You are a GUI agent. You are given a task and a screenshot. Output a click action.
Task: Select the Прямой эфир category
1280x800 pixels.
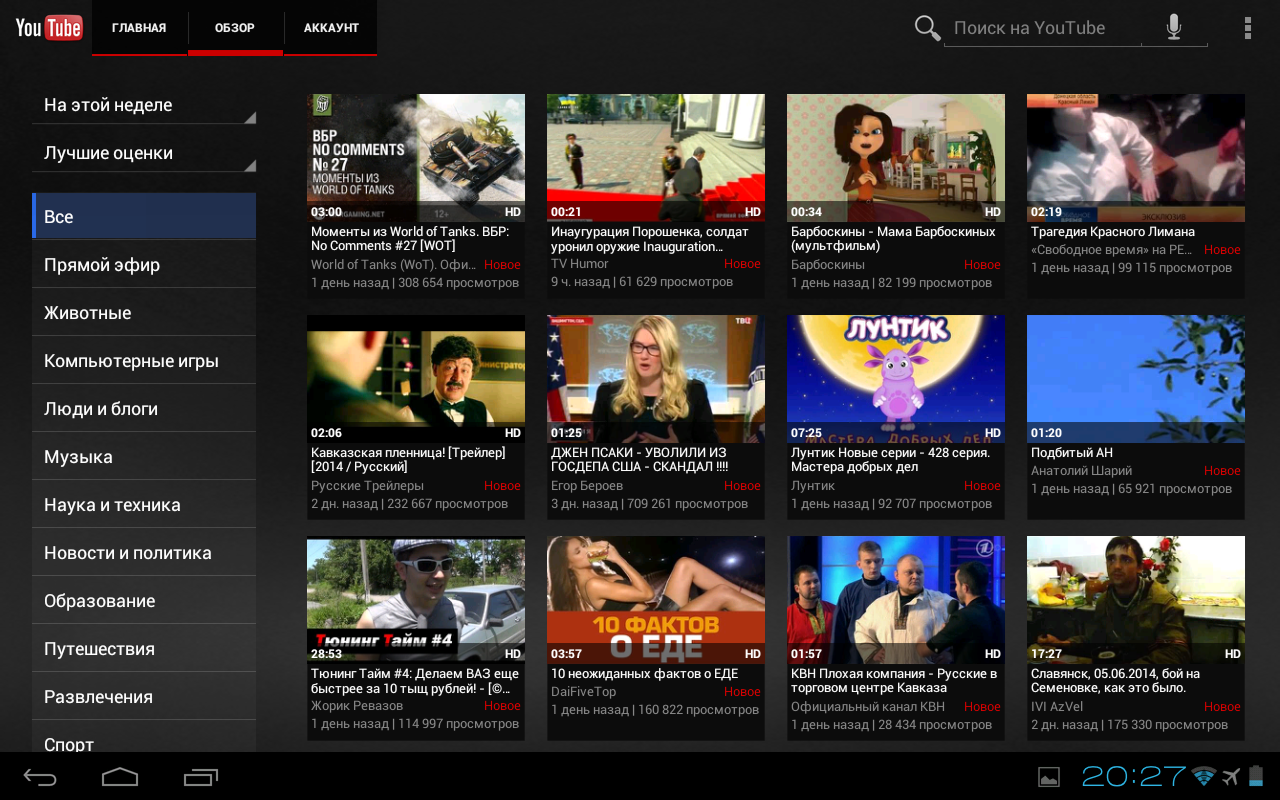[144, 265]
